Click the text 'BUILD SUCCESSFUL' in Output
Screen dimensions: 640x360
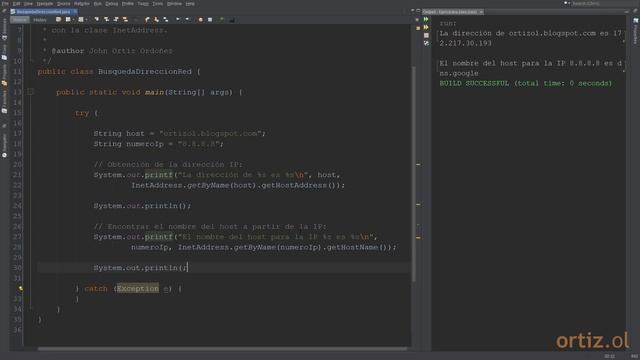point(474,83)
